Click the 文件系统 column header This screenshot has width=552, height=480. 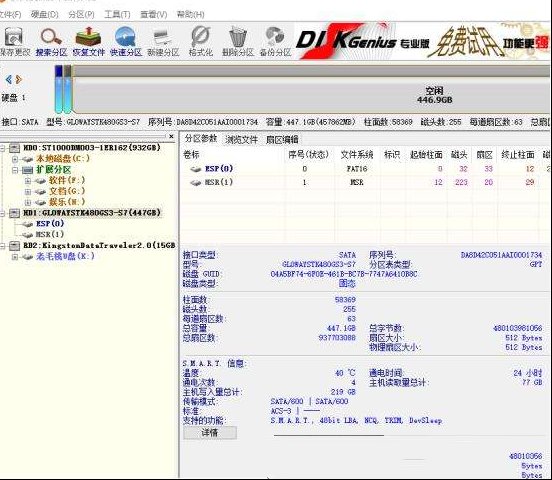click(x=357, y=155)
